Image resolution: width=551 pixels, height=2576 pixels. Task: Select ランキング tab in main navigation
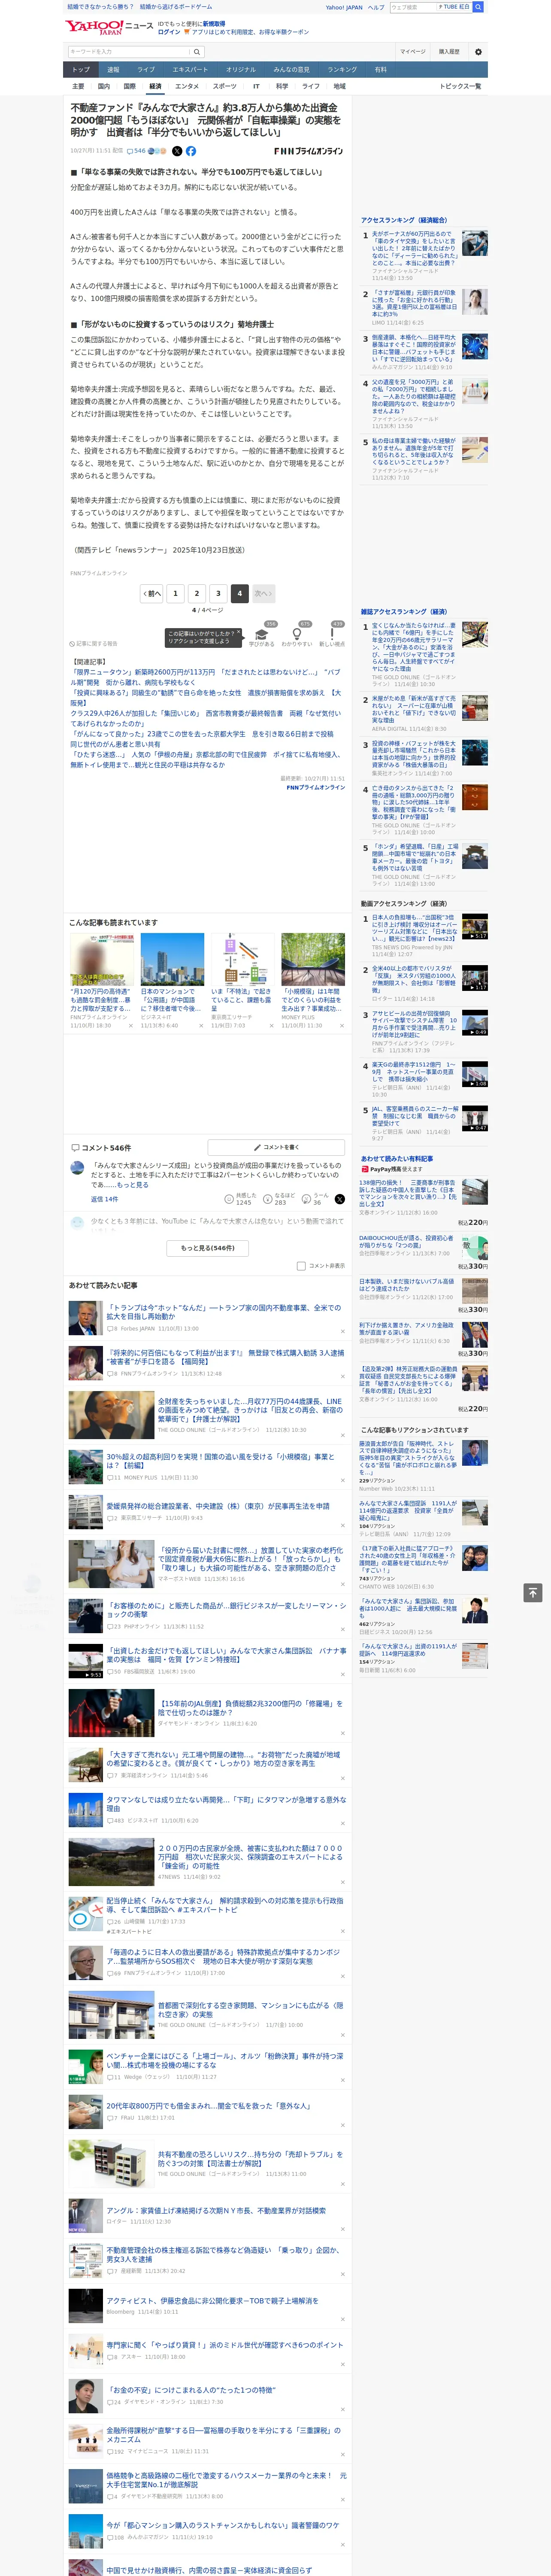[342, 70]
